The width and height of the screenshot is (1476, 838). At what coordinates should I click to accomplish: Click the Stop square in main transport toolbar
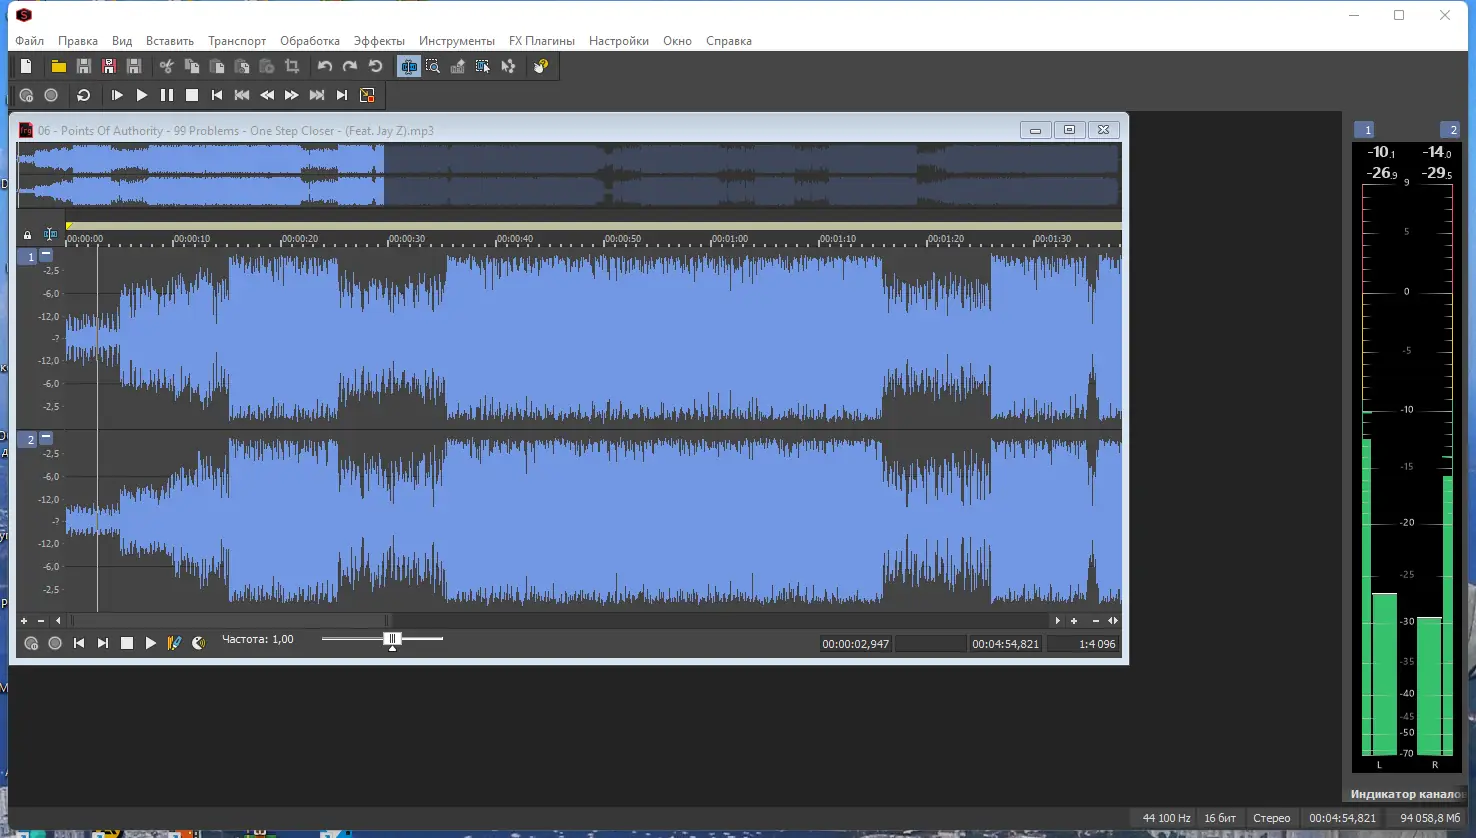click(x=192, y=95)
